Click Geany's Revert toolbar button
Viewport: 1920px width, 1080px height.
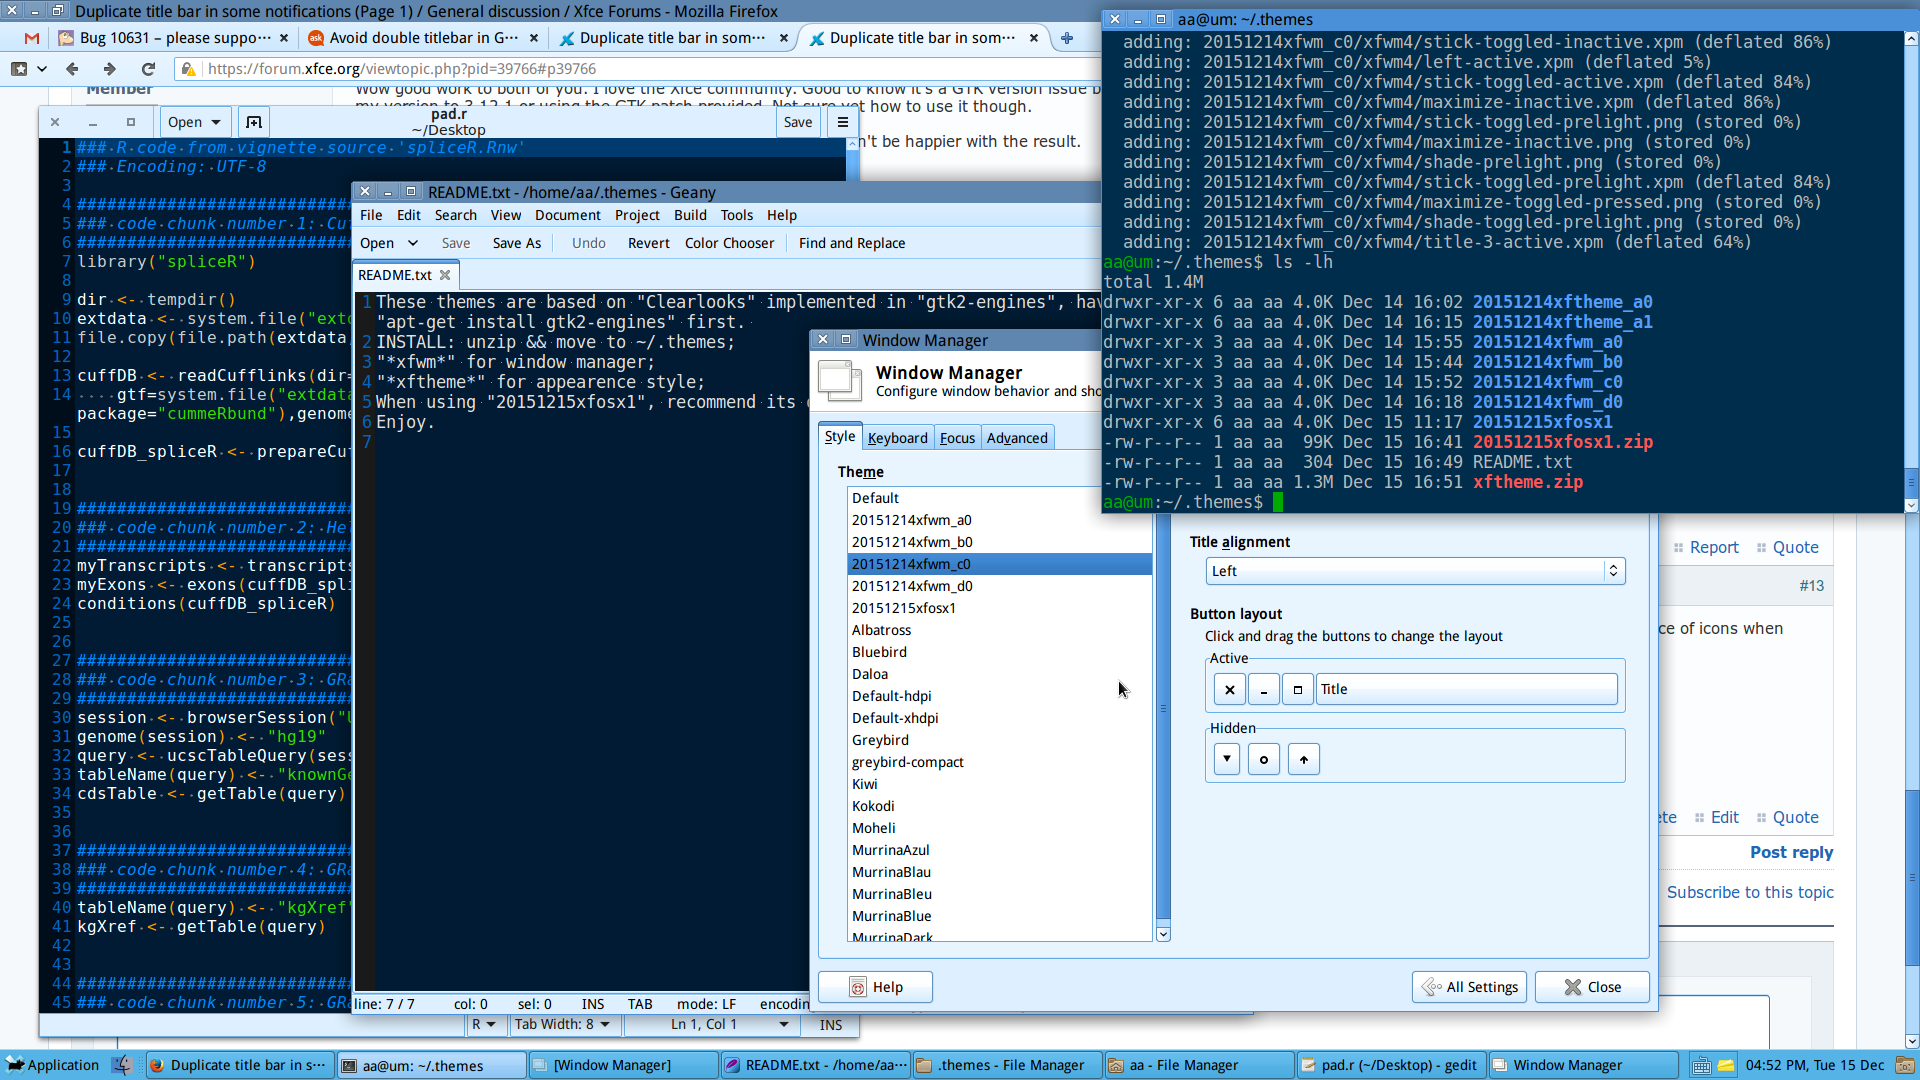pos(648,243)
